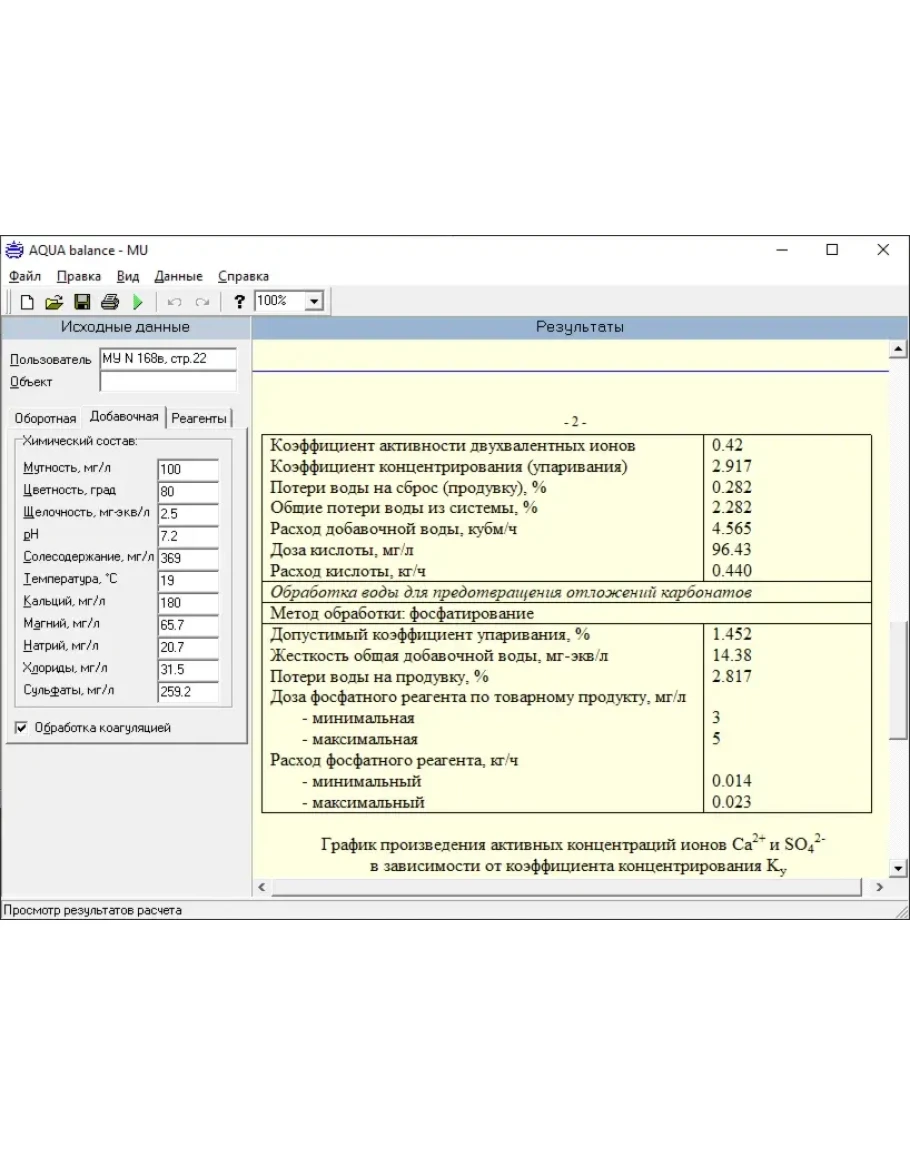The width and height of the screenshot is (910, 1155).
Task: Click the New document icon
Action: pyautogui.click(x=27, y=302)
